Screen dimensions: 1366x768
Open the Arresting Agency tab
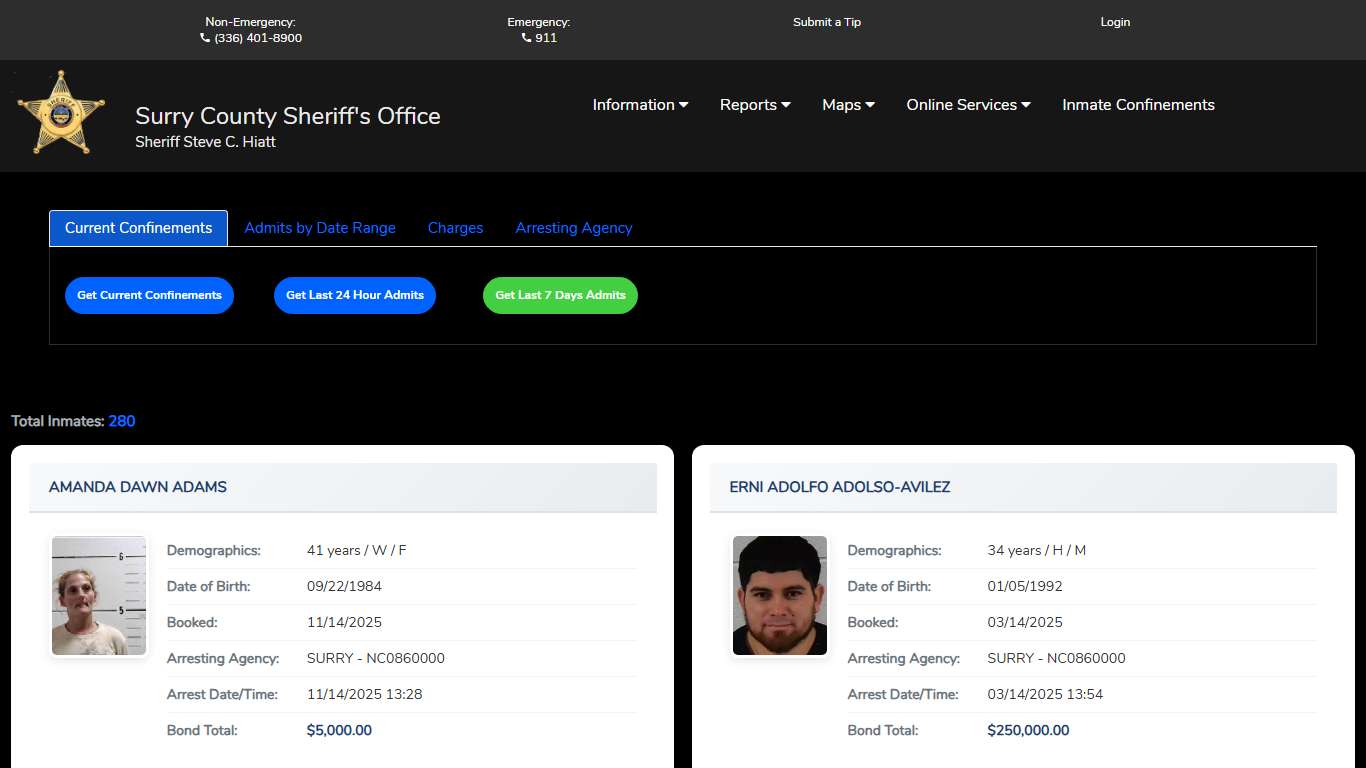pyautogui.click(x=574, y=228)
